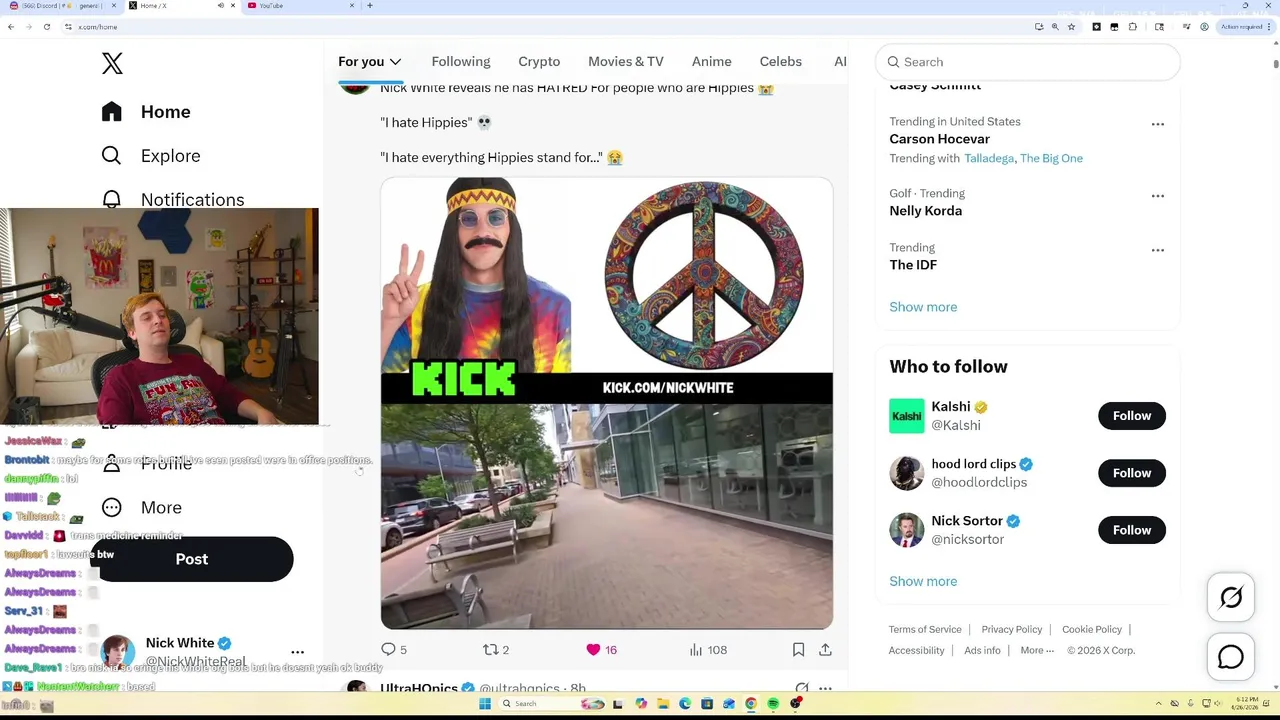Switch to the Anime tab

[712, 62]
